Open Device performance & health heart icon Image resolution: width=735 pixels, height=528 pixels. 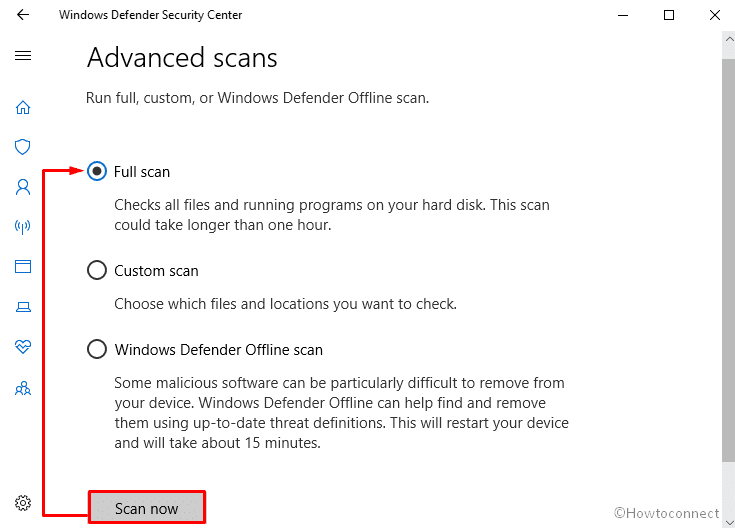tap(23, 347)
